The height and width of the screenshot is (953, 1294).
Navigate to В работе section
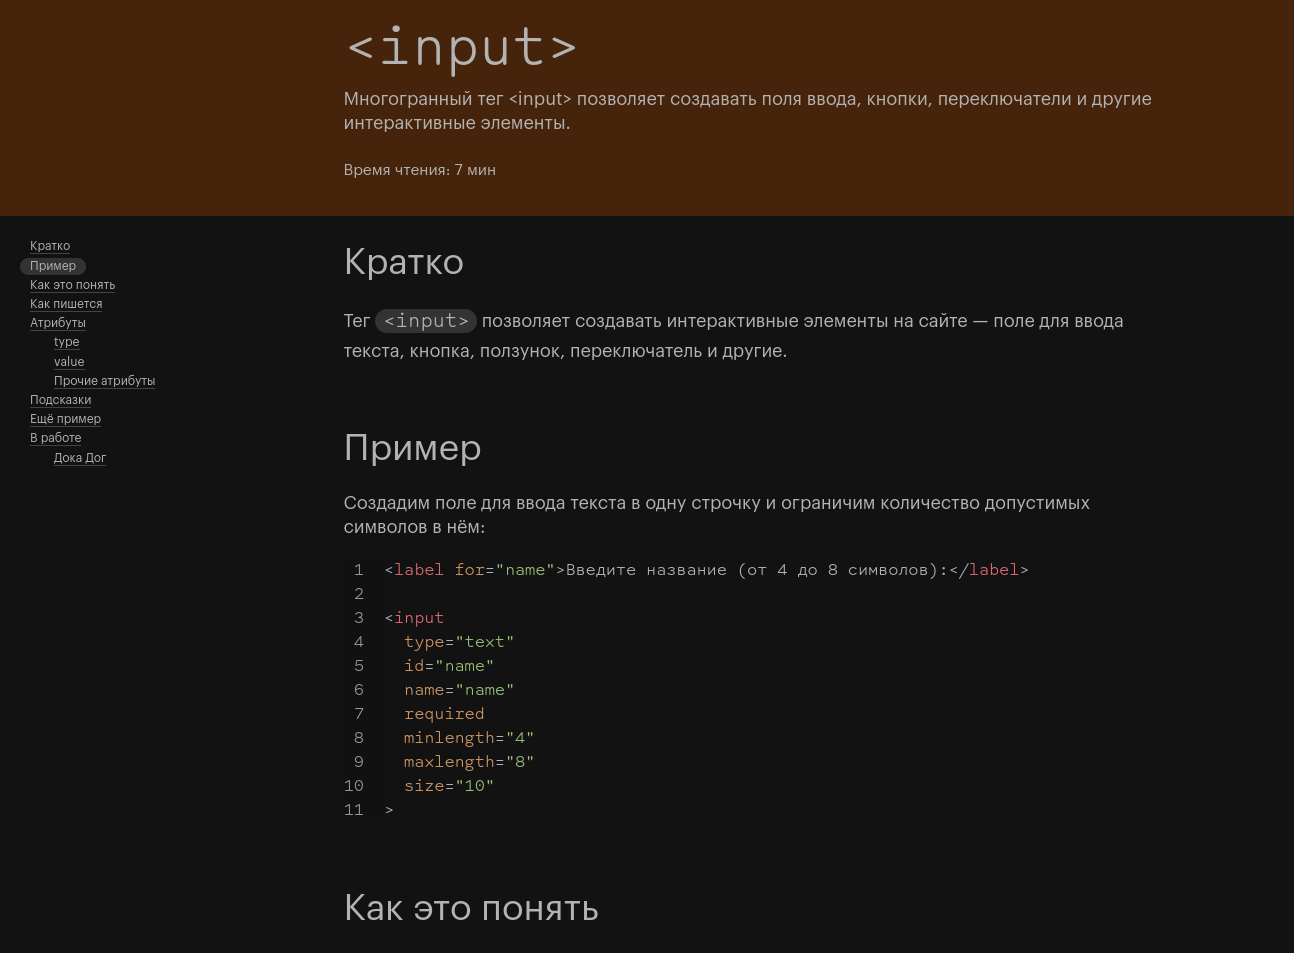pyautogui.click(x=55, y=438)
